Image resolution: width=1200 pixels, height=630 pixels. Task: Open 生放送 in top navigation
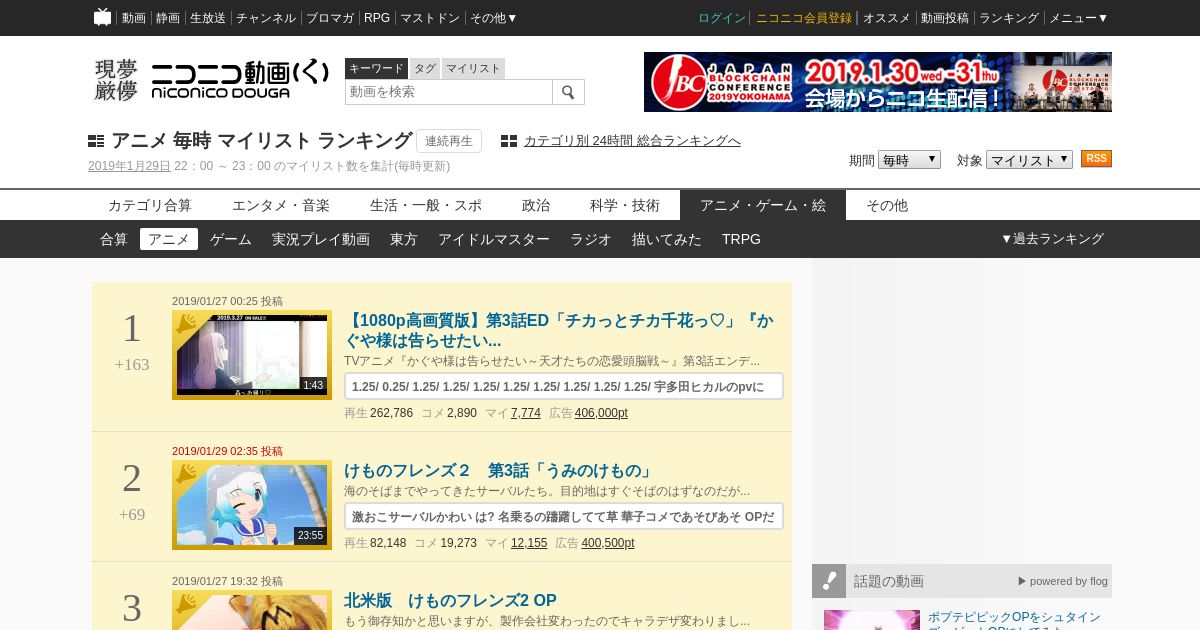(208, 18)
